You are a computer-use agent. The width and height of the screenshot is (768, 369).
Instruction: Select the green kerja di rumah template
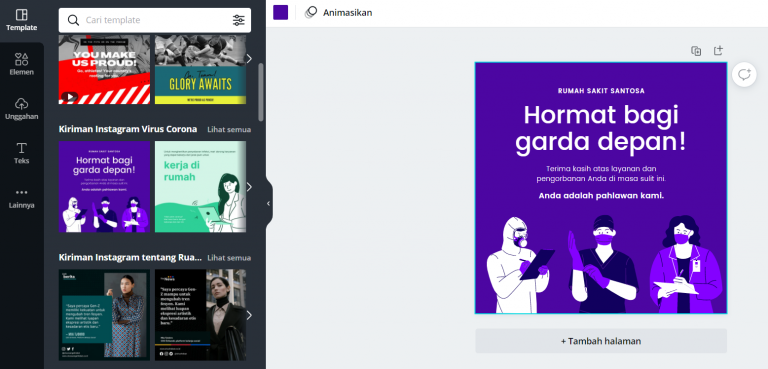pos(200,187)
